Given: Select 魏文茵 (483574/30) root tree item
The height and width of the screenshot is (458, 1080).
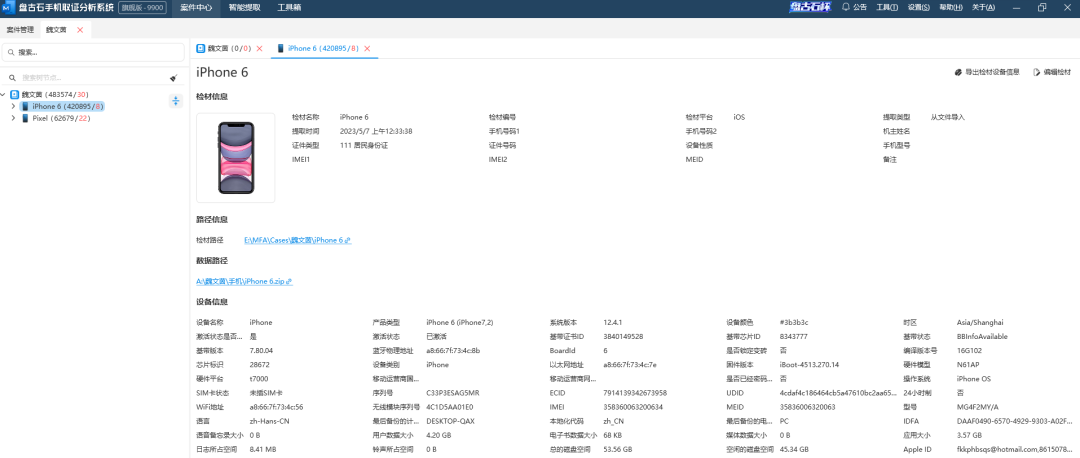Looking at the screenshot, I should tap(54, 94).
